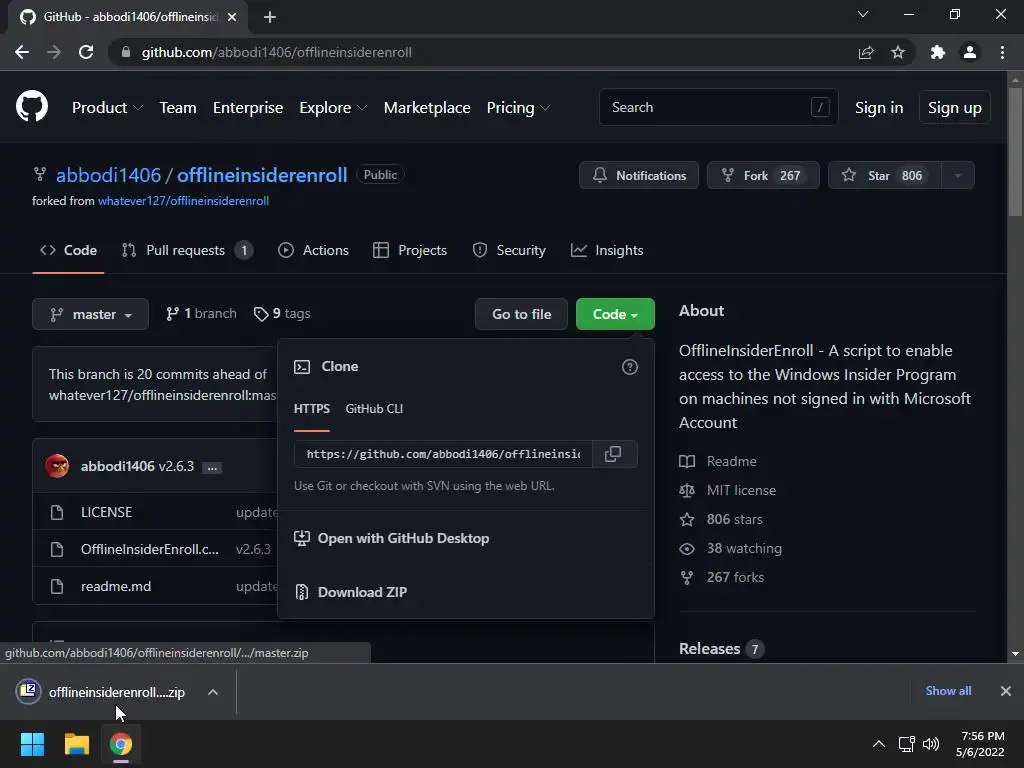Select the HTTPS clone tab
This screenshot has width=1024, height=768.
coord(312,409)
